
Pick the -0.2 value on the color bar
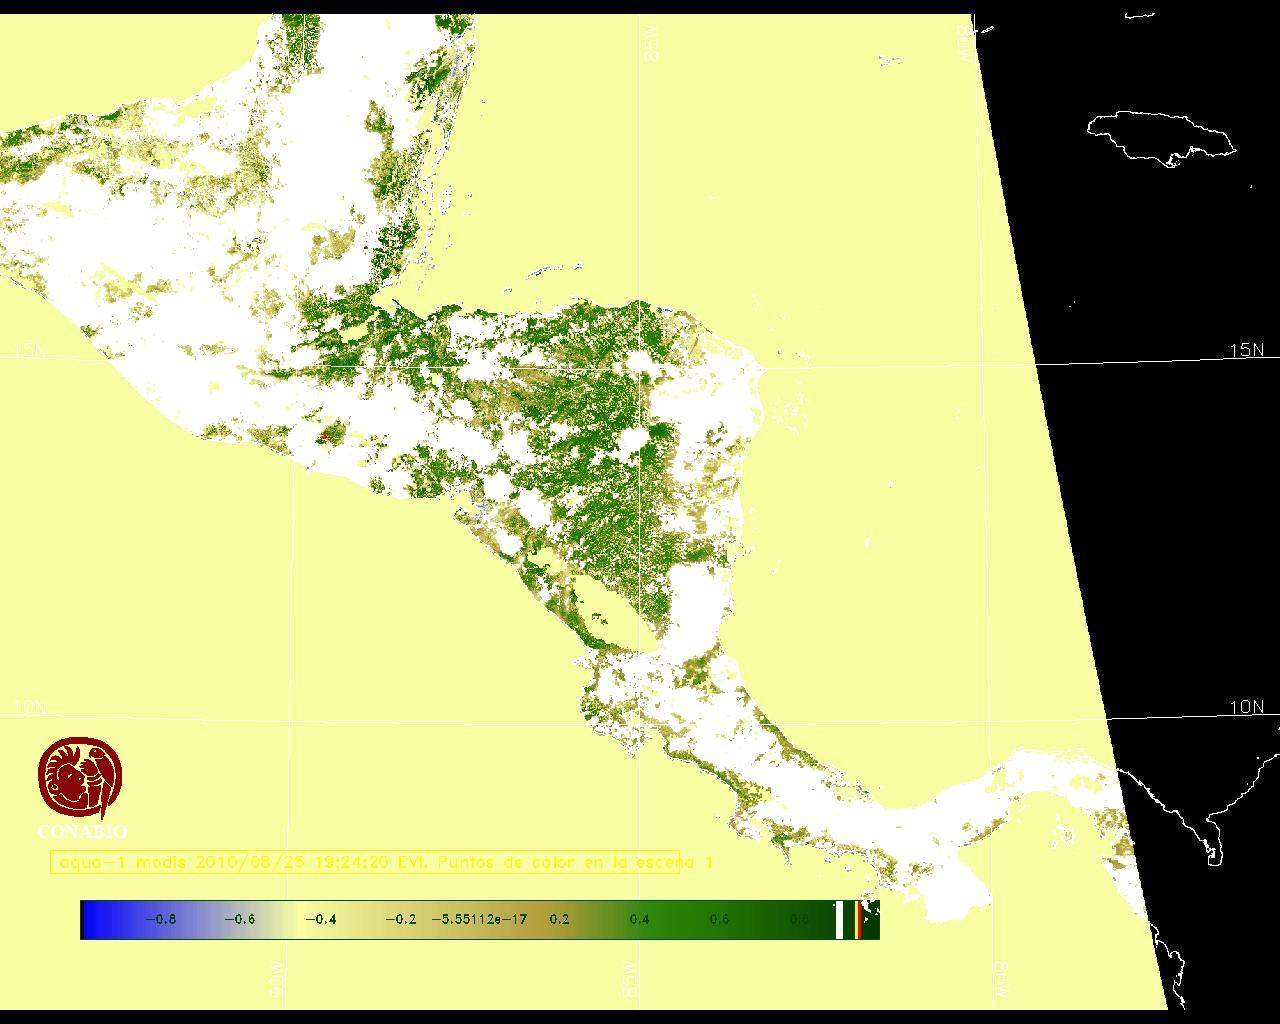[400, 920]
